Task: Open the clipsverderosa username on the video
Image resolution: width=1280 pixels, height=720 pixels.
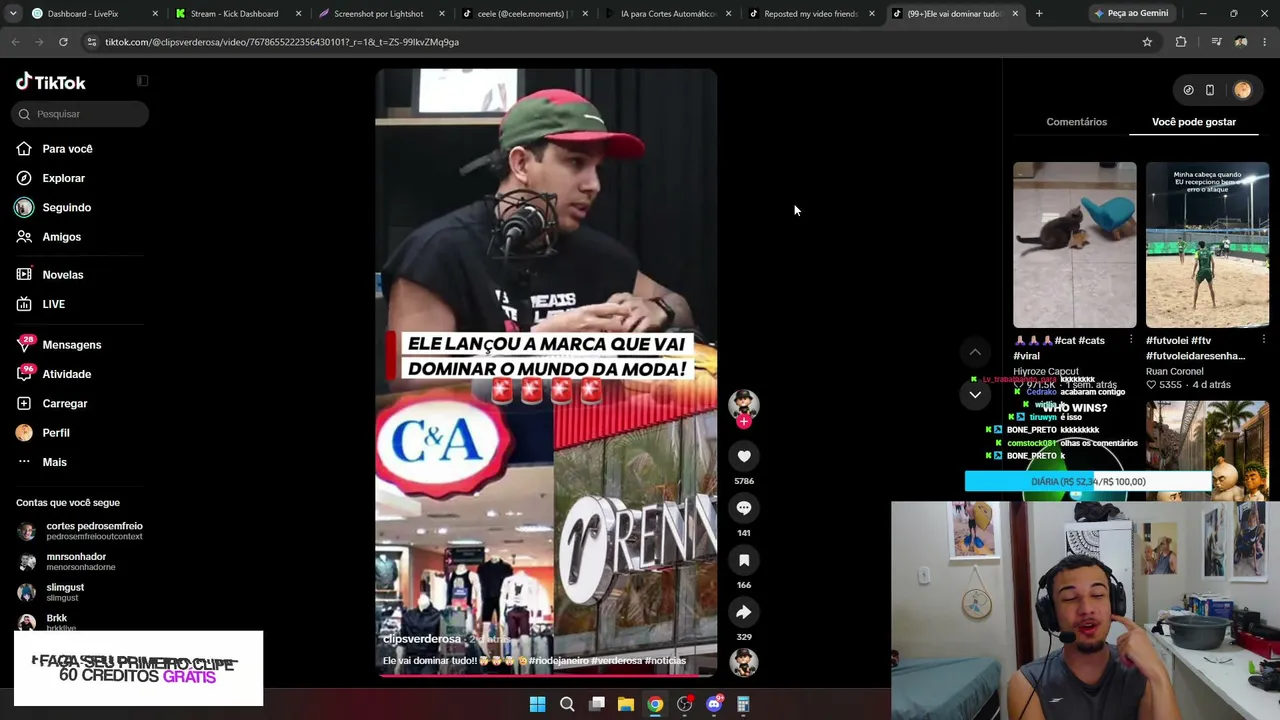Action: click(x=422, y=639)
